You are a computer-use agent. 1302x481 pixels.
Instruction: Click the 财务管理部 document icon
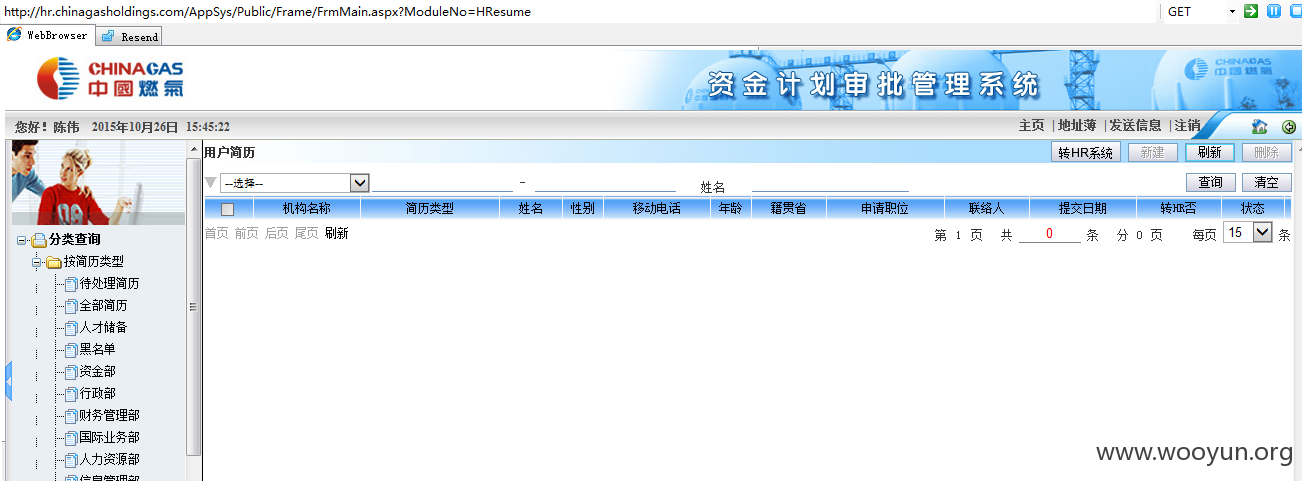71,416
